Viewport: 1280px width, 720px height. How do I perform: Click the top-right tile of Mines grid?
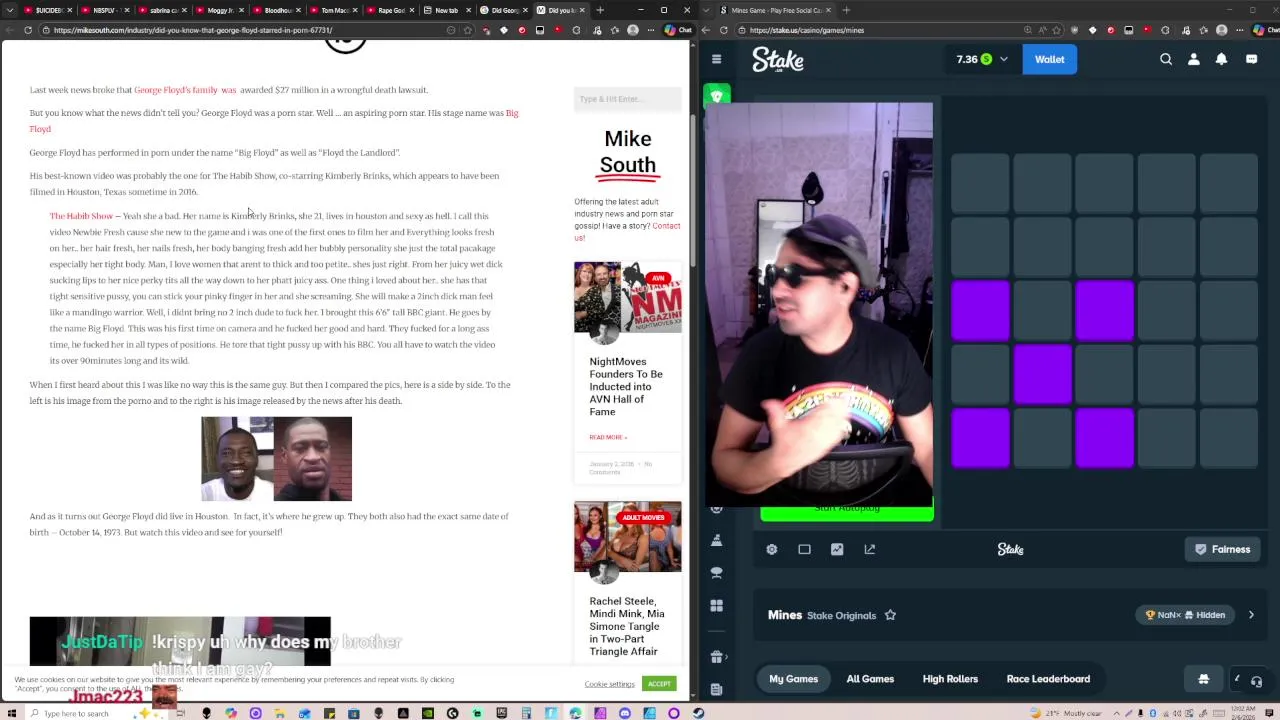click(x=1229, y=183)
